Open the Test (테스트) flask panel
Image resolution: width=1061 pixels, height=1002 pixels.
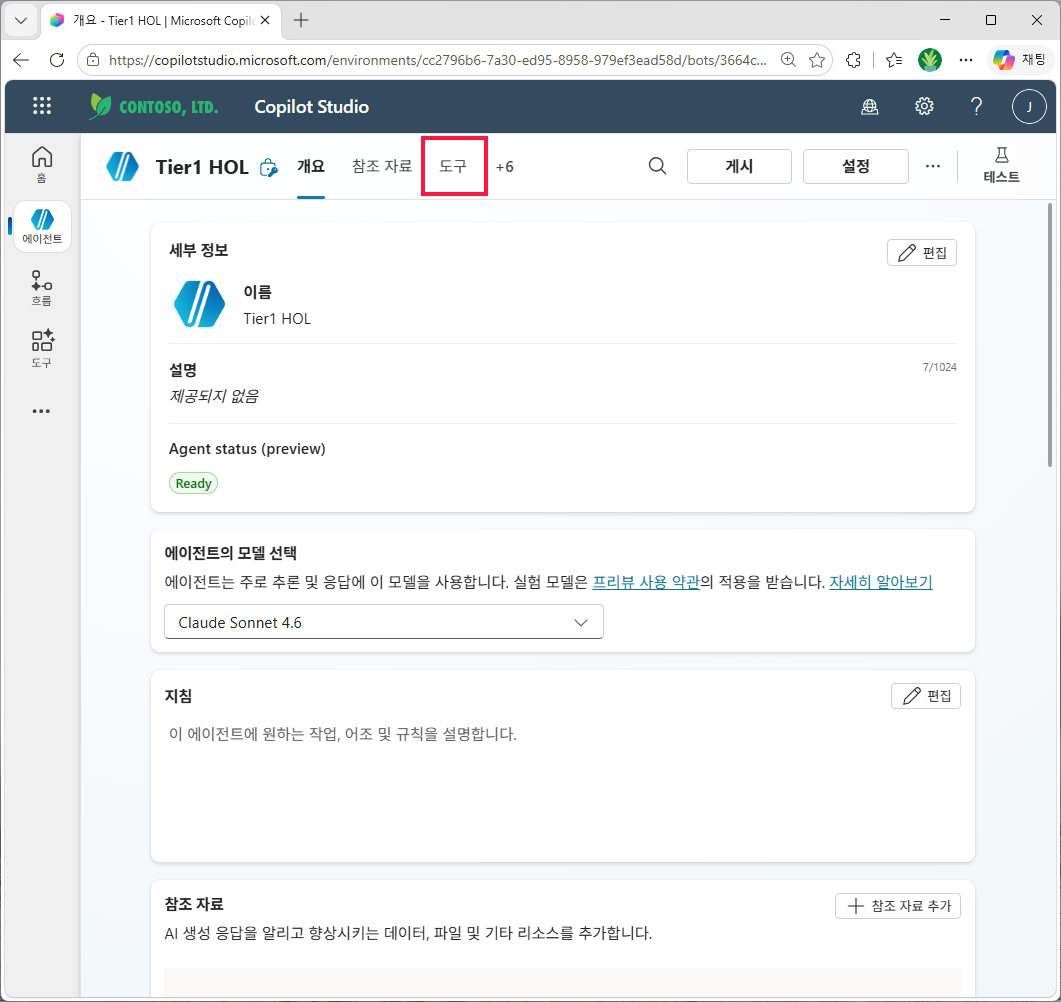point(1001,165)
